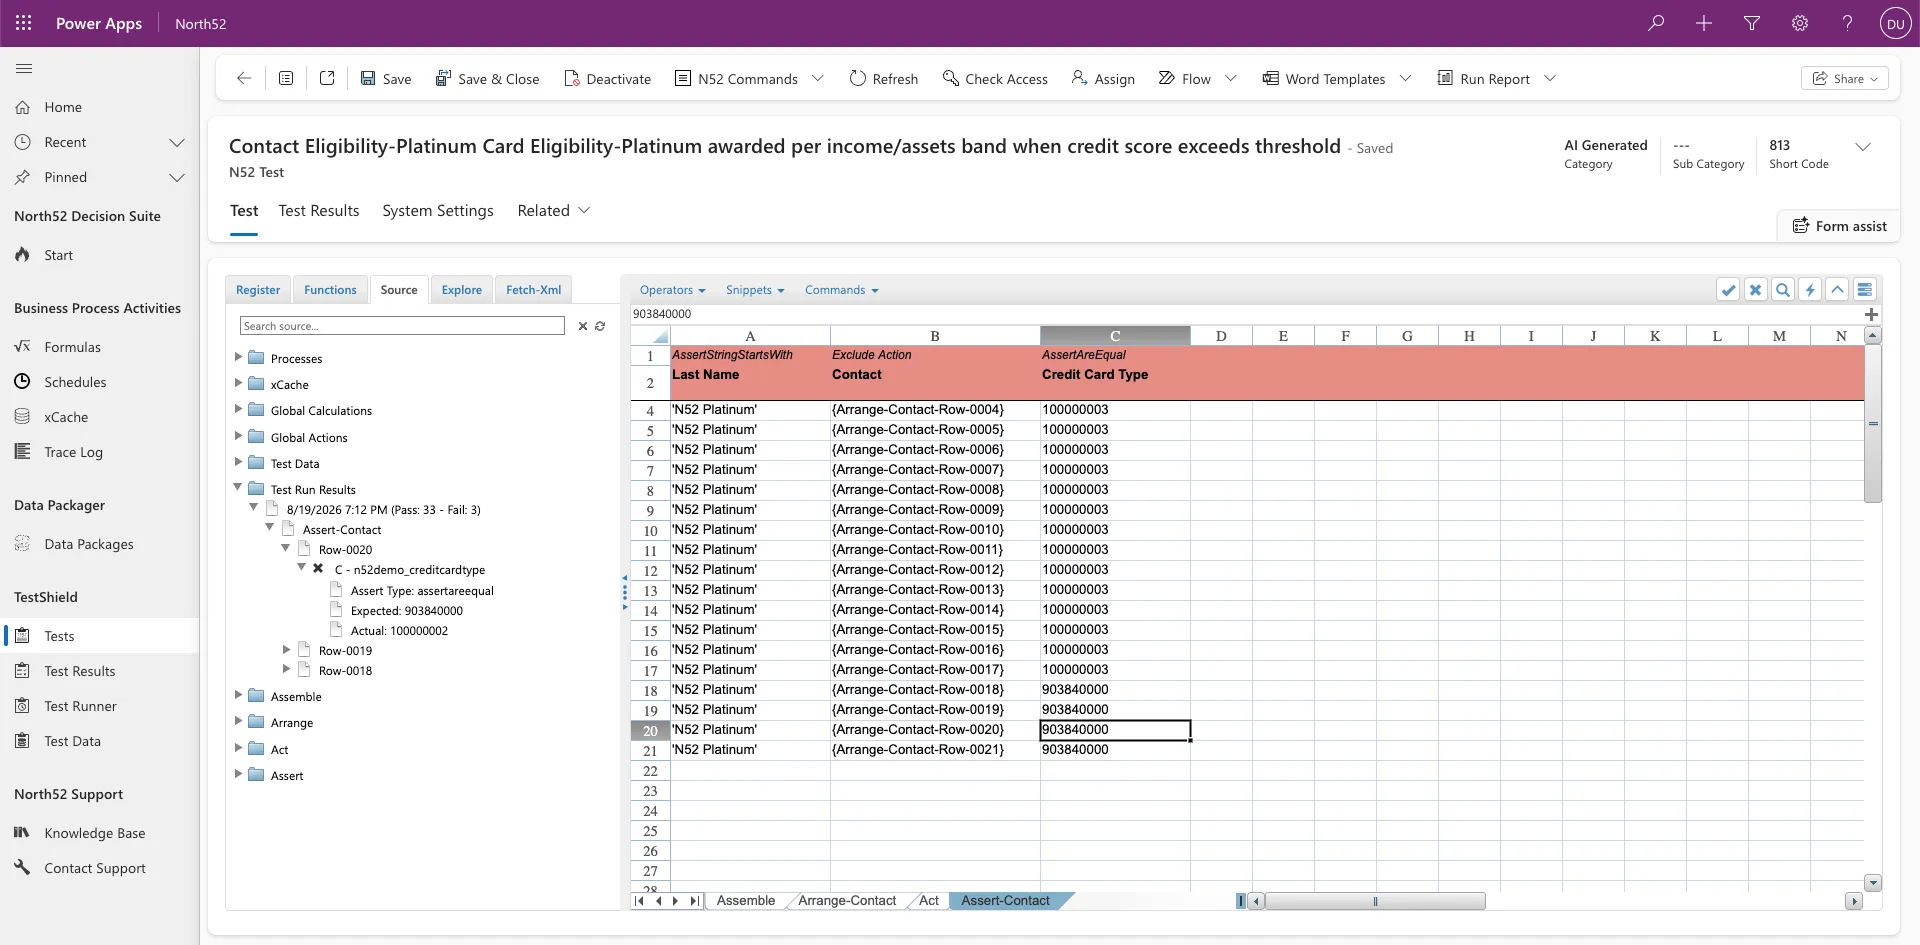The image size is (1920, 945).
Task: Open the System Settings tab
Action: (x=438, y=210)
